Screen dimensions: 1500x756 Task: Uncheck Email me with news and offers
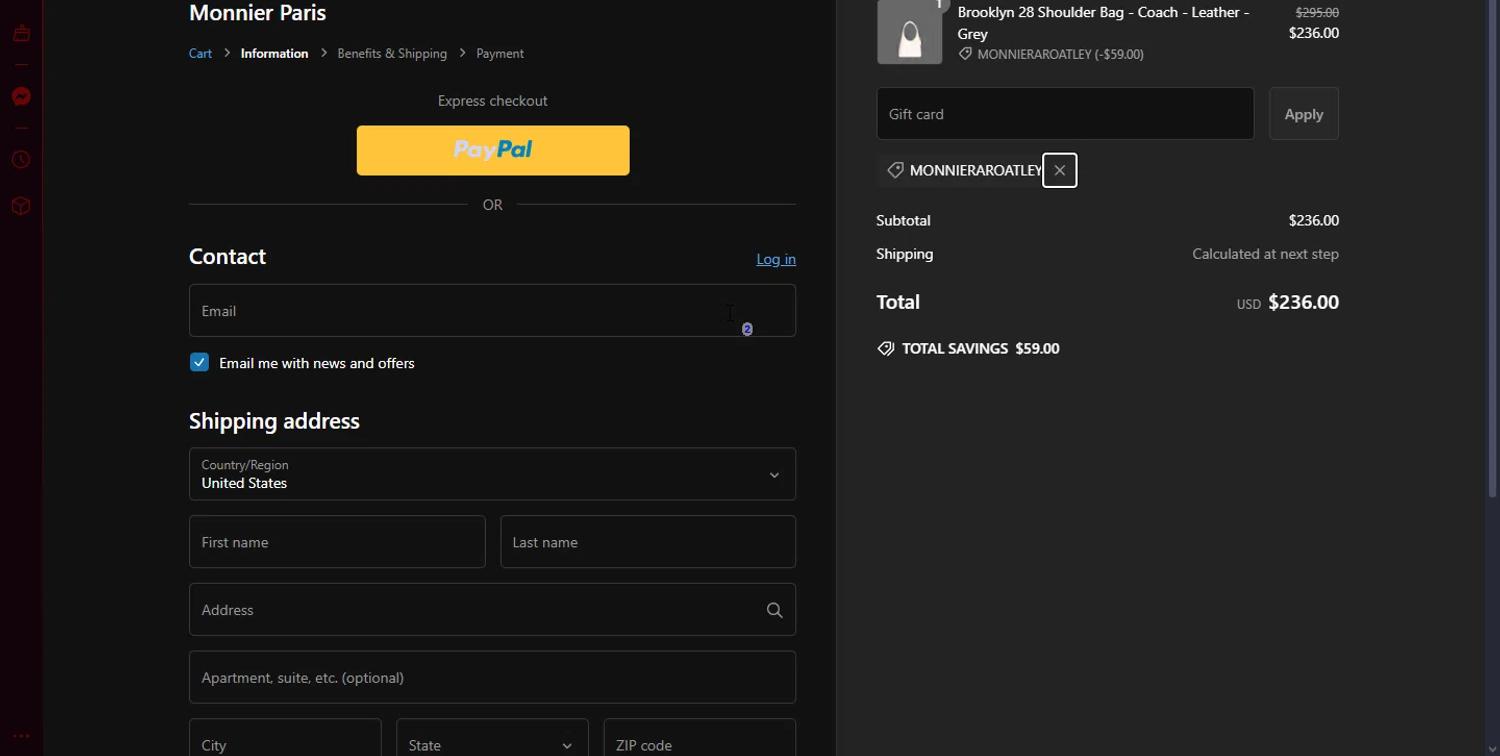click(199, 362)
